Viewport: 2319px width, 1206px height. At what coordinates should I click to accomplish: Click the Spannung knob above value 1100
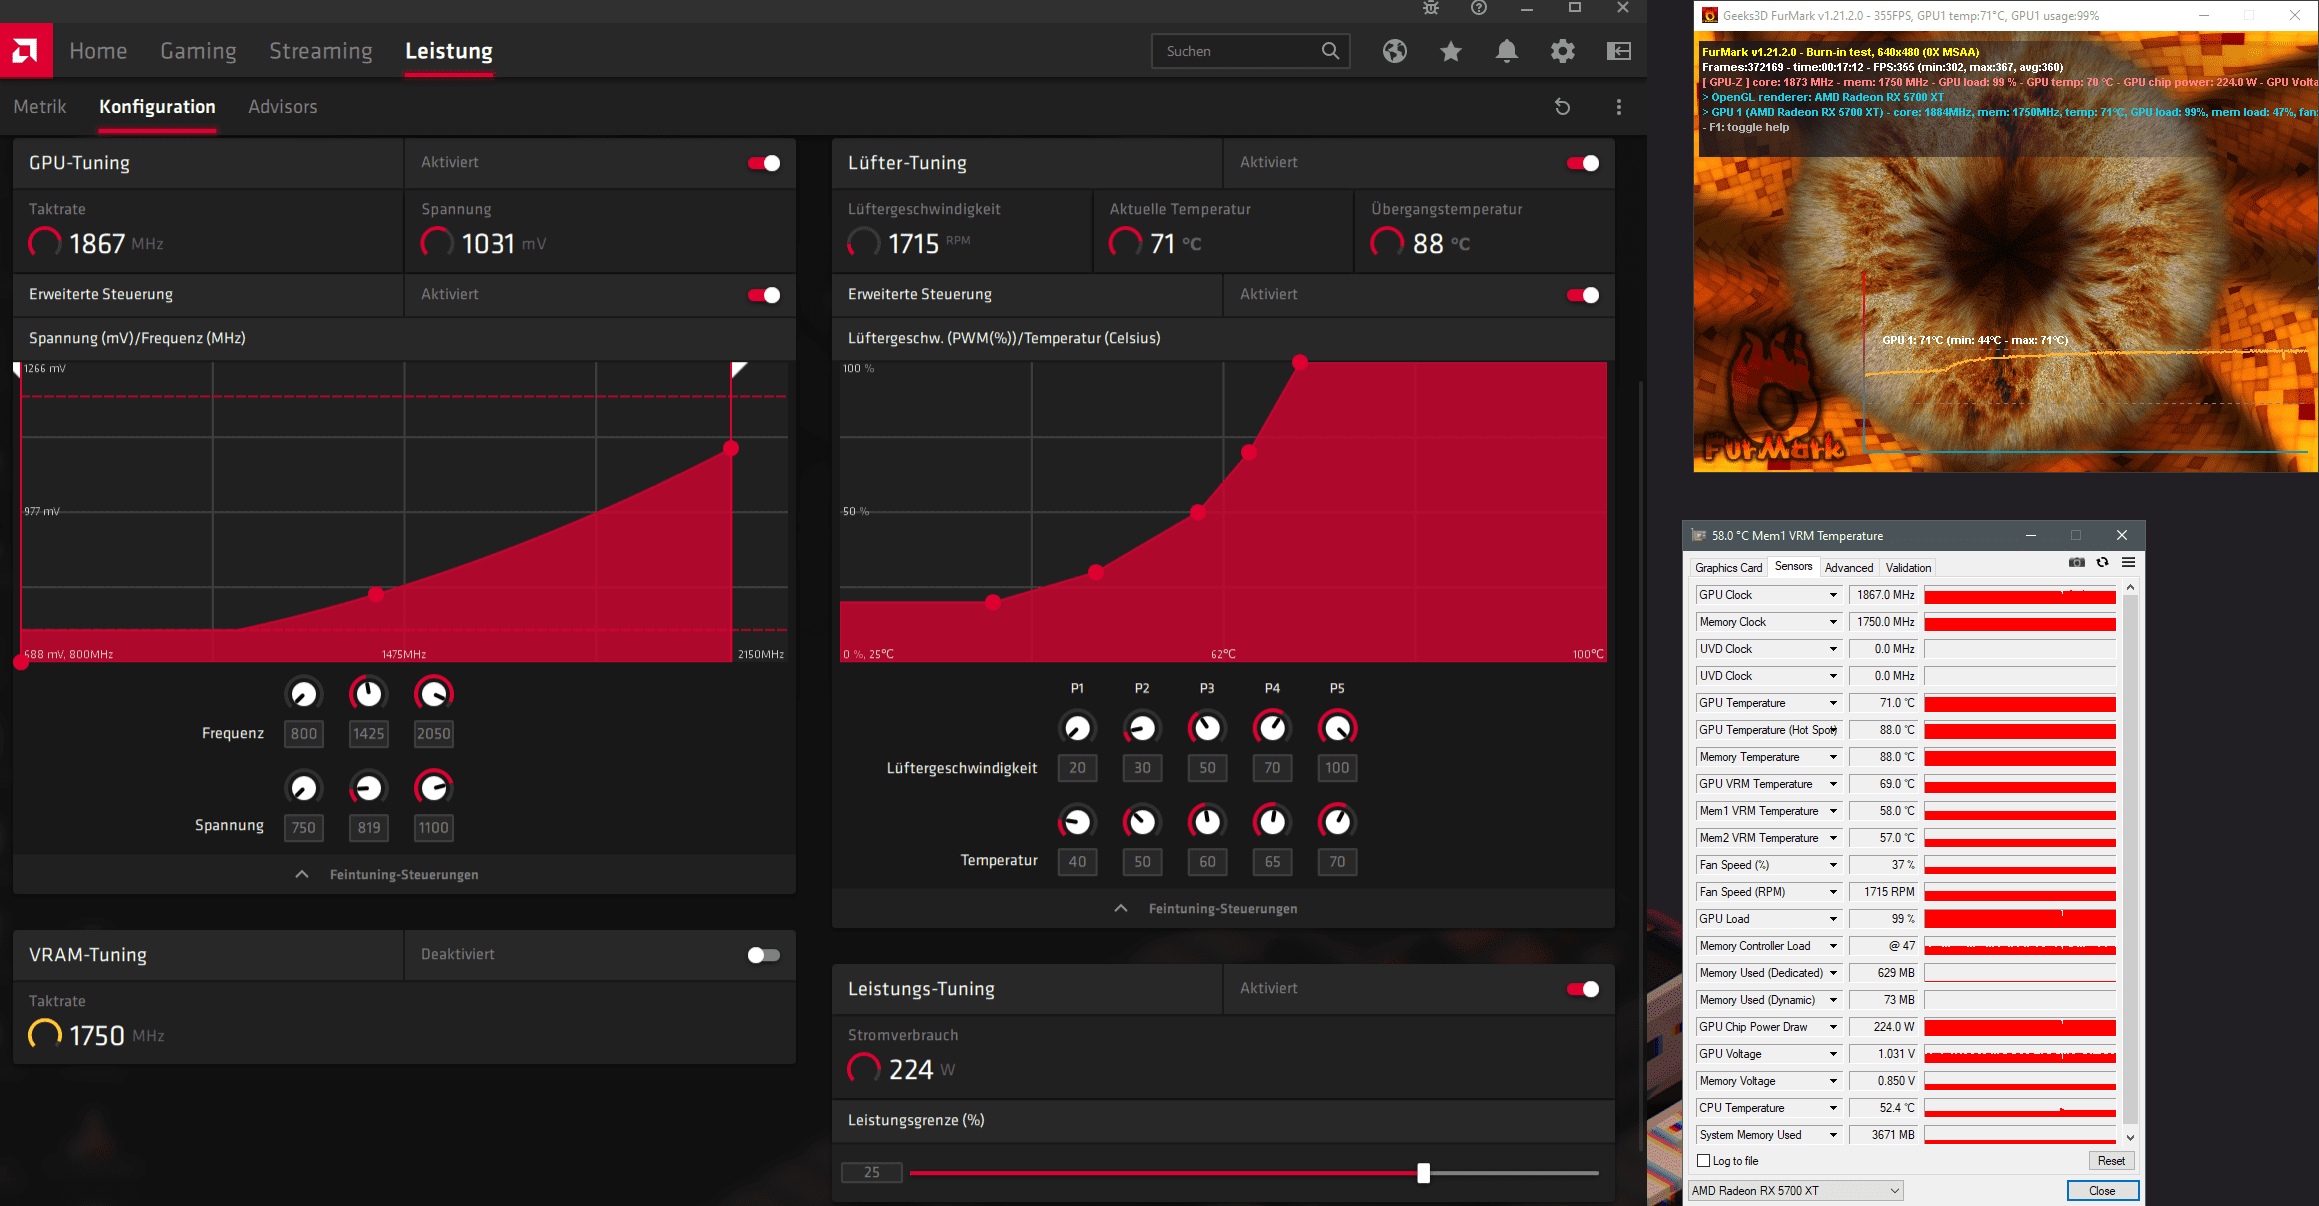coord(433,788)
